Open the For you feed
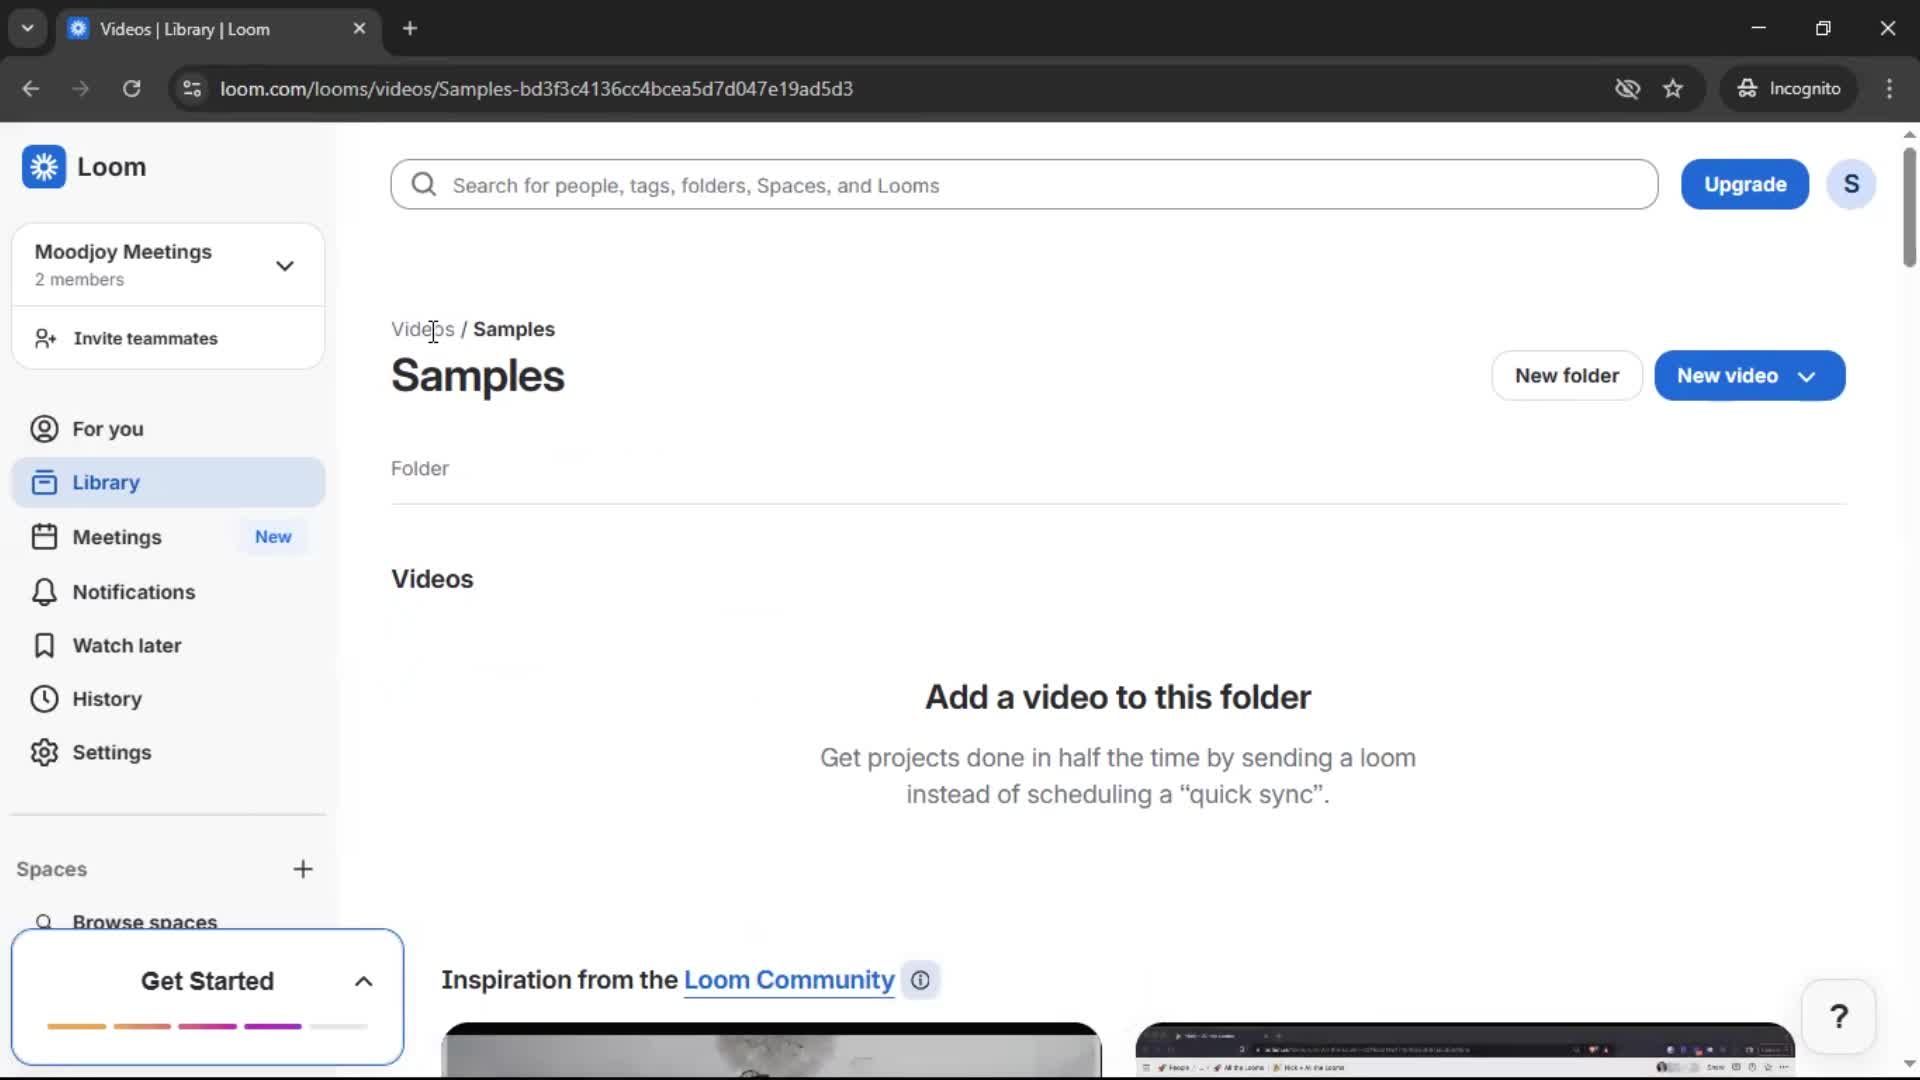Screen dimensions: 1920x1080 point(107,429)
